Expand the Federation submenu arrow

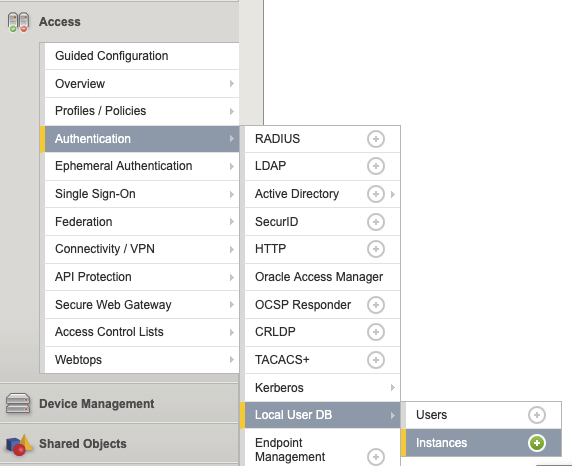click(x=232, y=222)
